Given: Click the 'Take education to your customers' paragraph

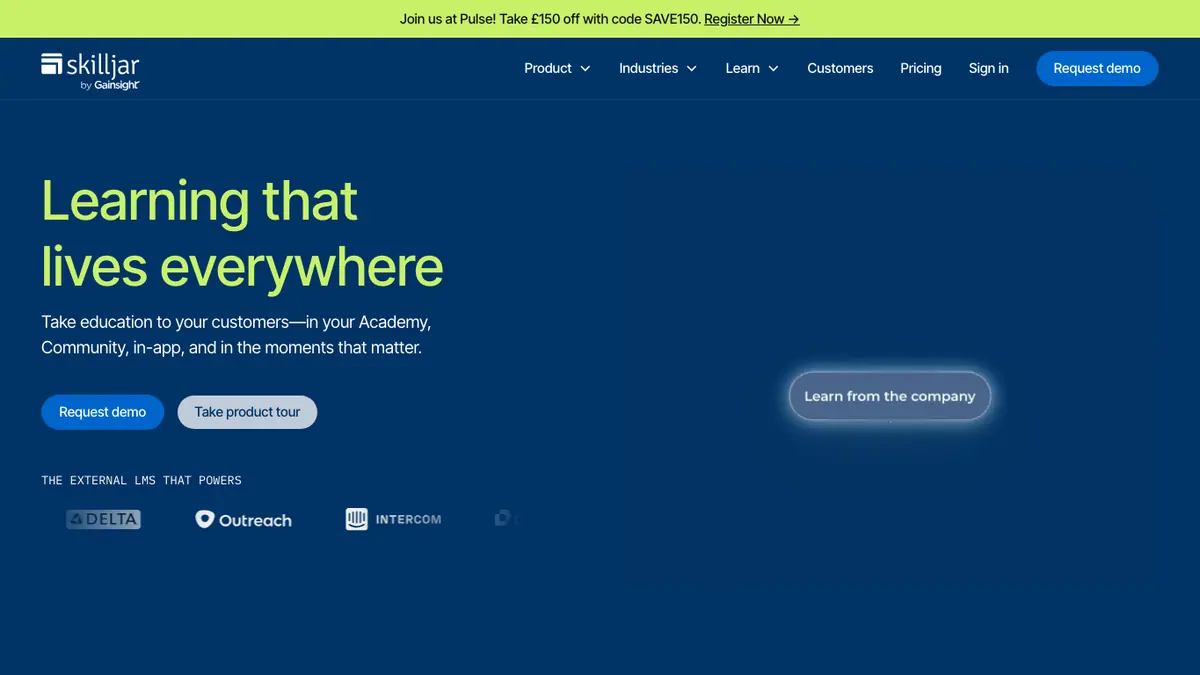Looking at the screenshot, I should coord(236,336).
